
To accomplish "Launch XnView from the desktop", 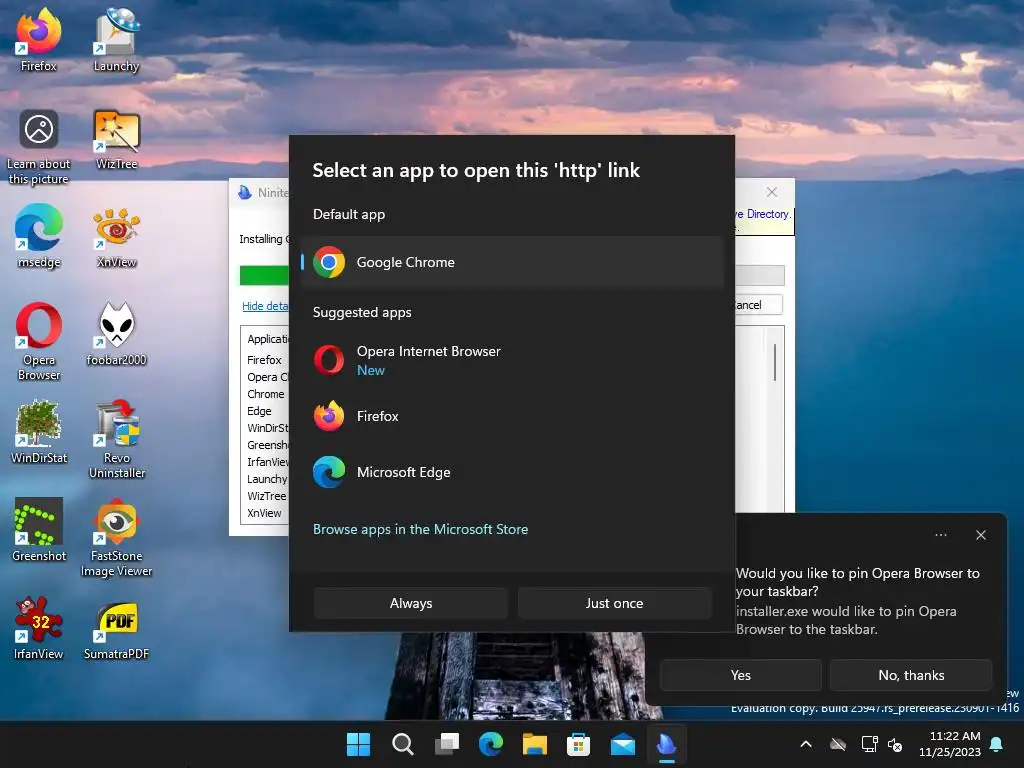I will point(116,236).
